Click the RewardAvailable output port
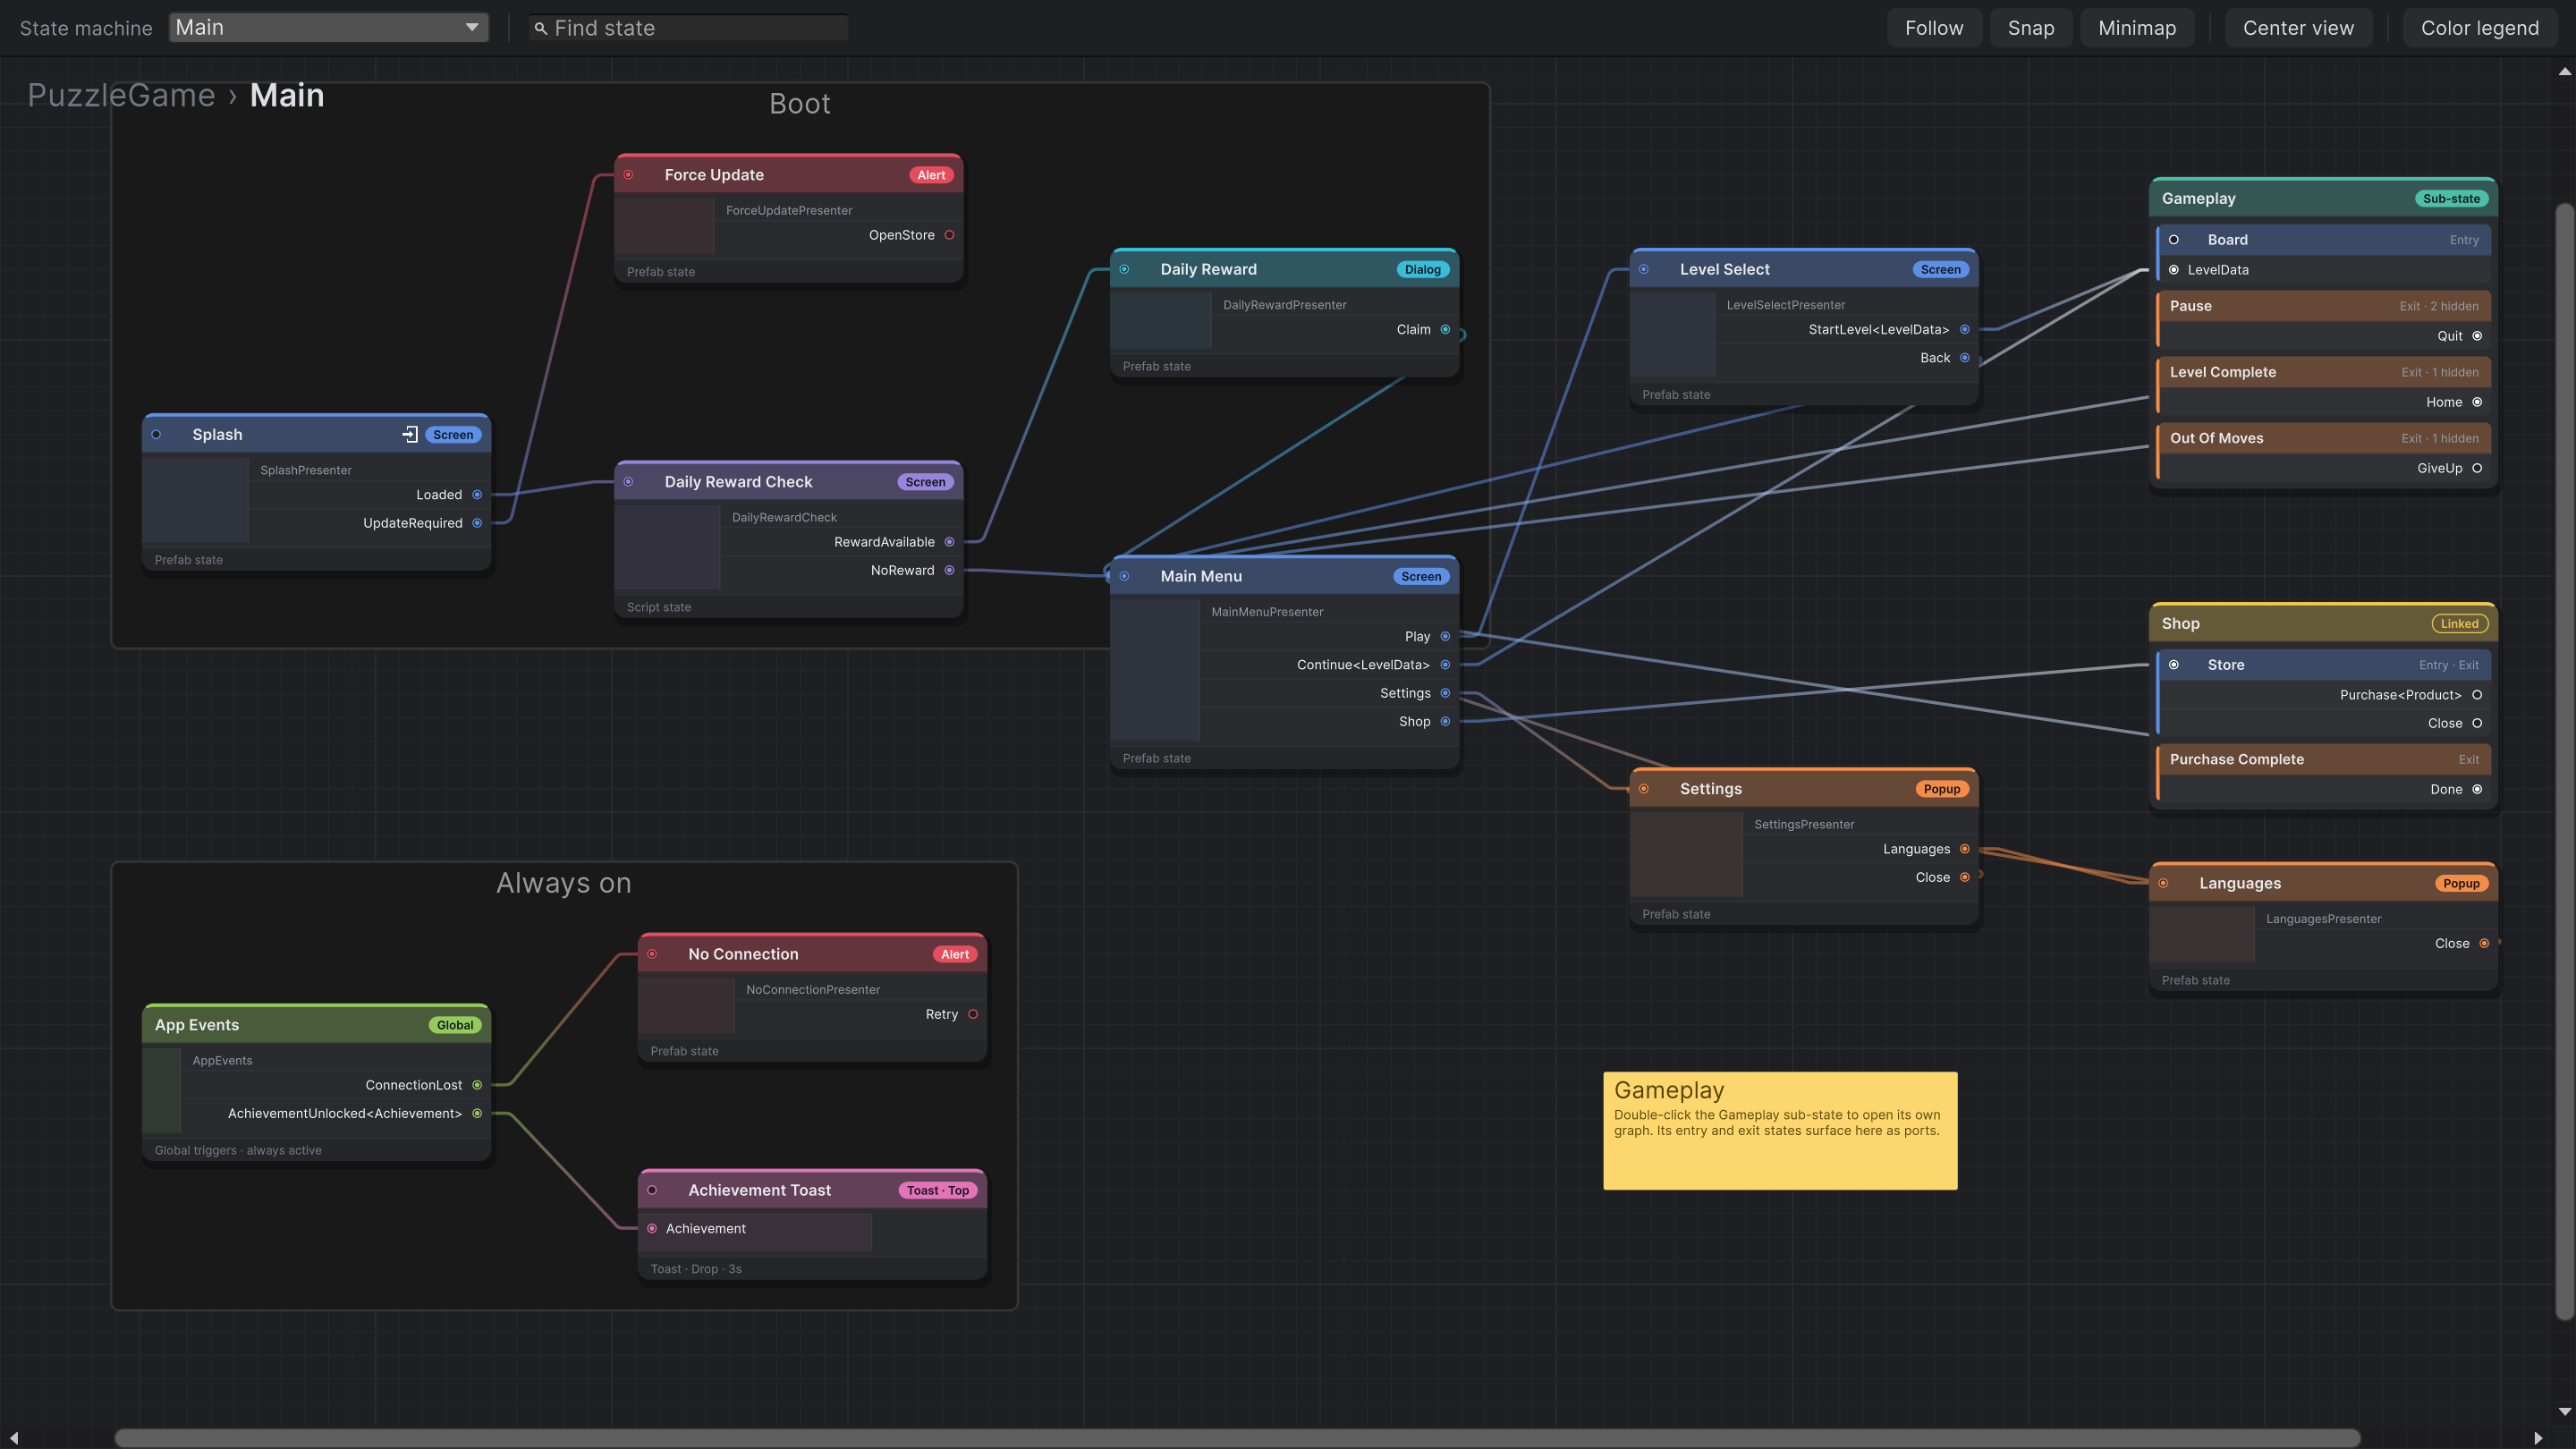 coord(949,542)
